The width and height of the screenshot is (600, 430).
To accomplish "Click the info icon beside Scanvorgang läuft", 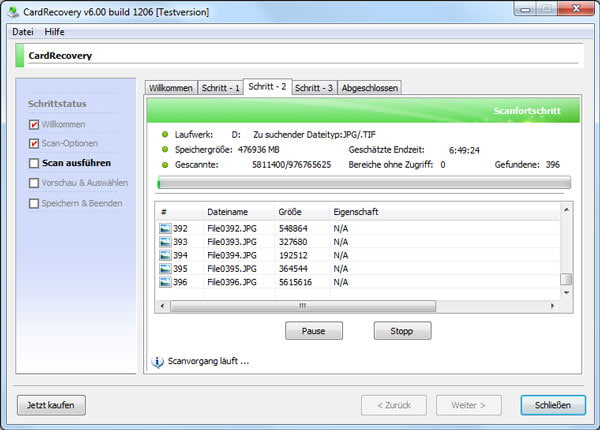I will (x=157, y=361).
